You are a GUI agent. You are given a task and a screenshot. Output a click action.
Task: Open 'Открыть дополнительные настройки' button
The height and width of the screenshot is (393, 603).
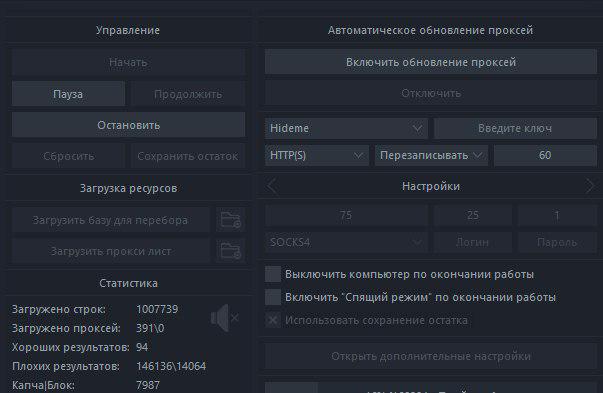[431, 356]
